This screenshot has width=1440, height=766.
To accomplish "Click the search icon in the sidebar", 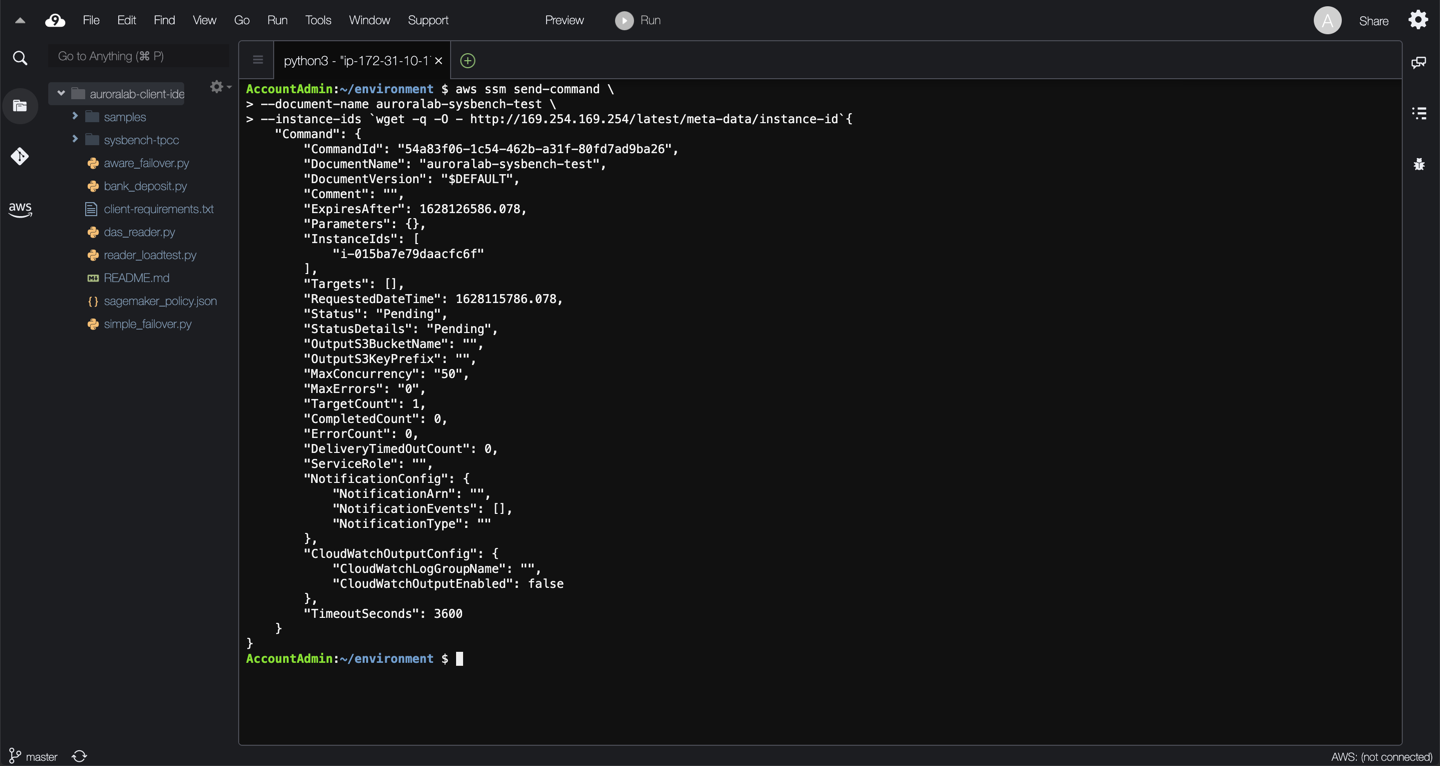I will [x=20, y=57].
